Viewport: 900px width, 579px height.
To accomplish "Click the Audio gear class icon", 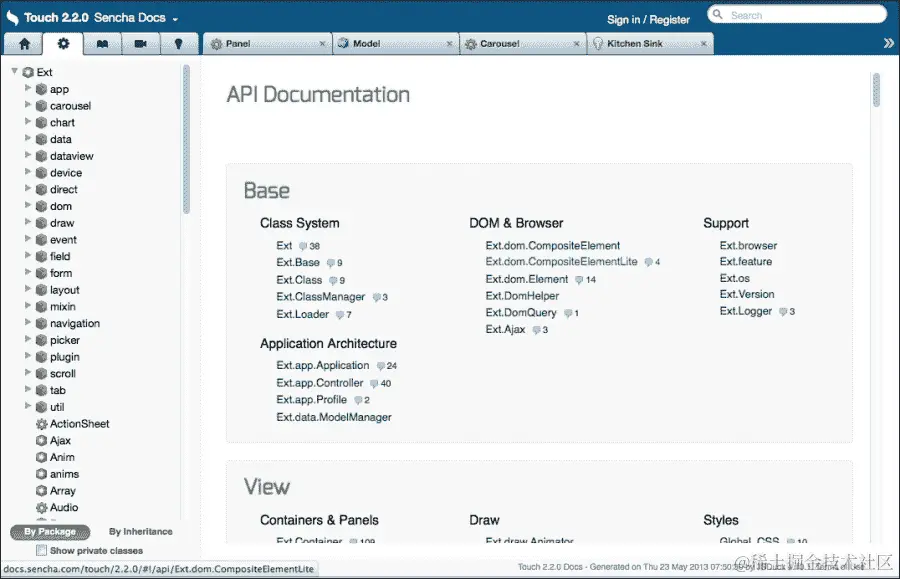I will point(41,508).
